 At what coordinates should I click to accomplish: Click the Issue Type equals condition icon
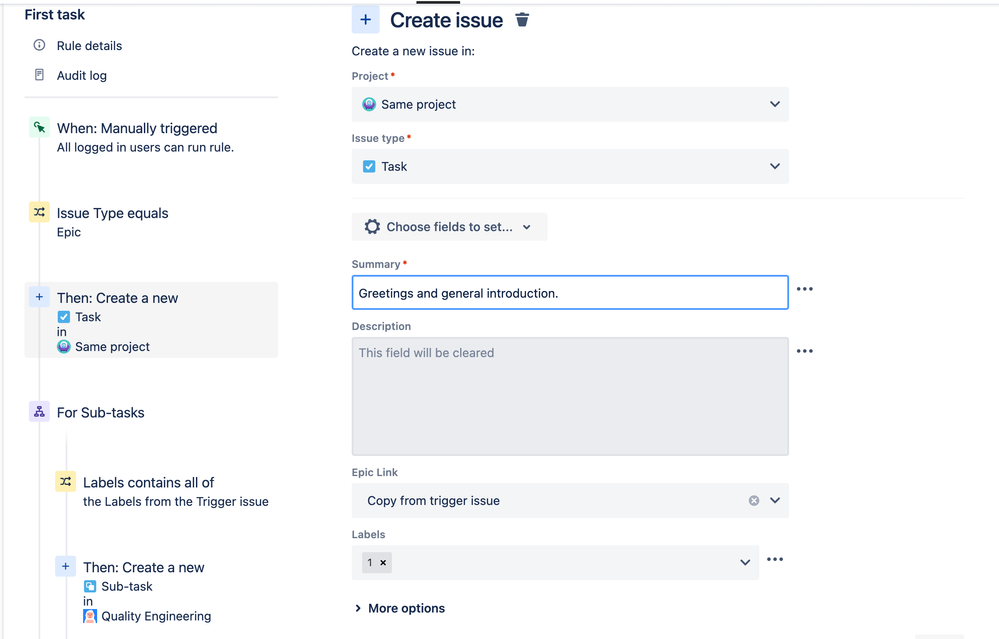coord(40,212)
